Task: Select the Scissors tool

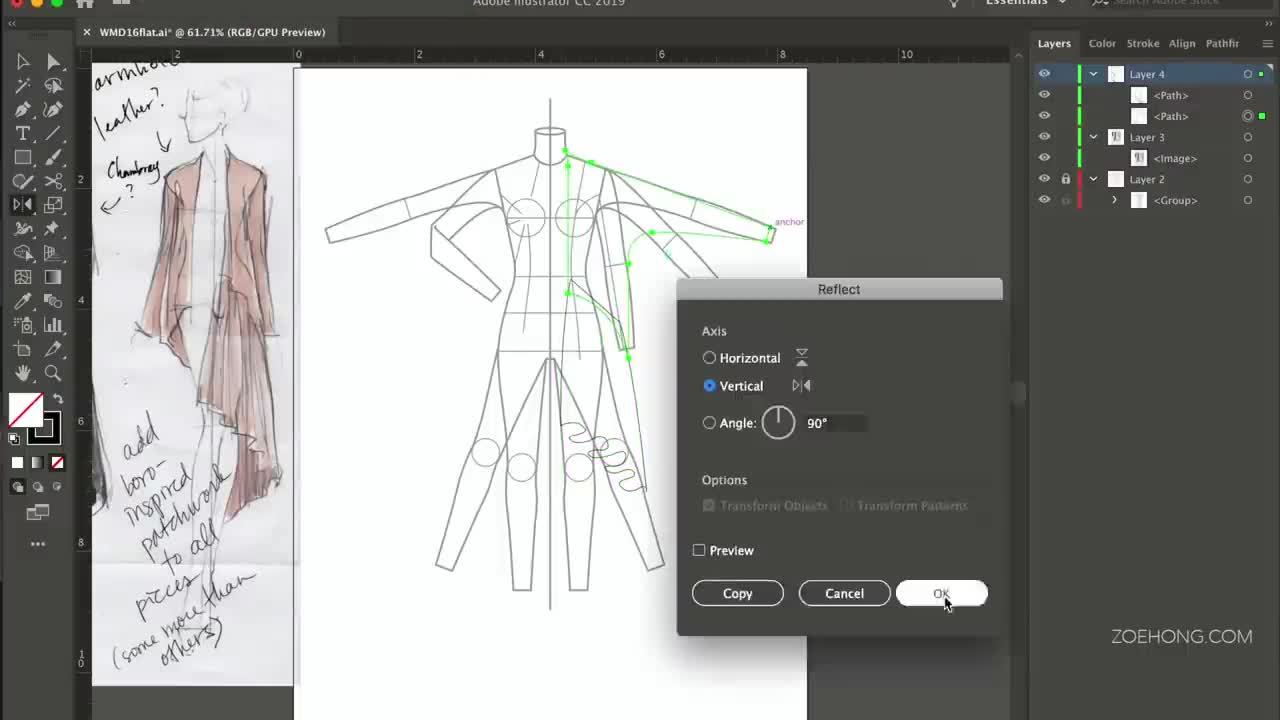Action: pos(53,182)
